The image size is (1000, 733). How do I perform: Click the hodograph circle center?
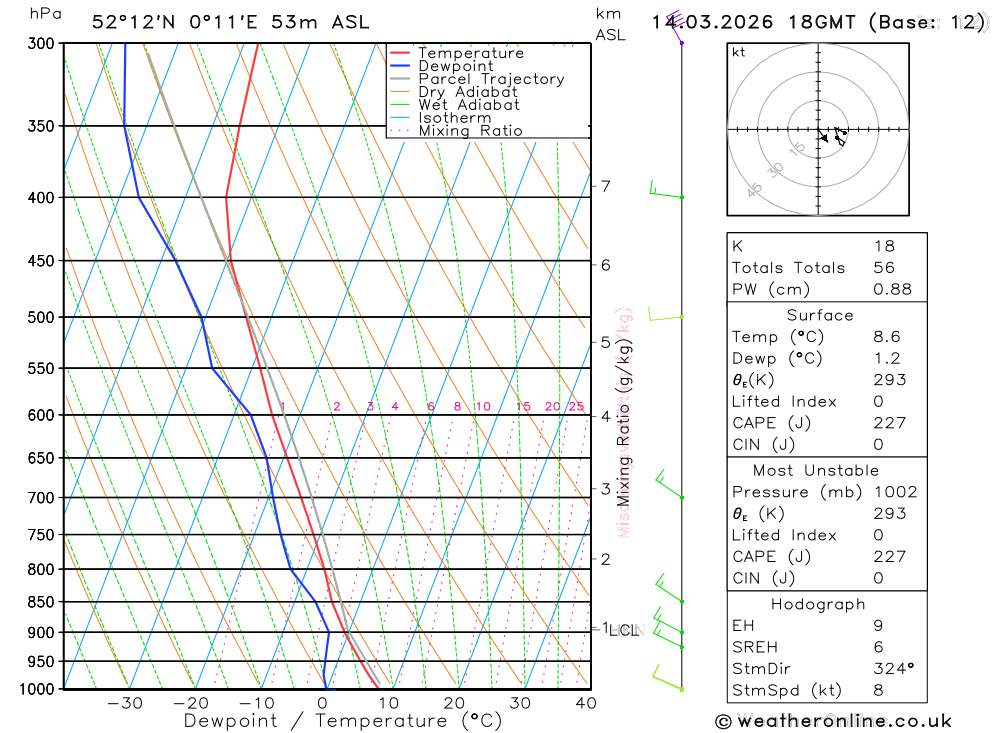818,130
